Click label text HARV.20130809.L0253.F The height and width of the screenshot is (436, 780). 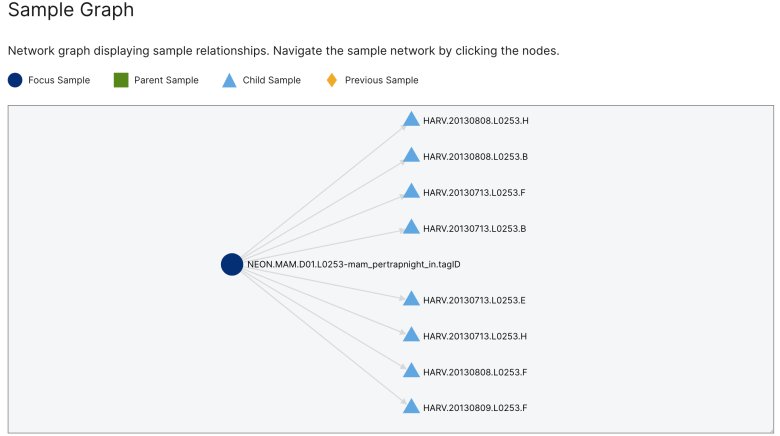click(475, 408)
